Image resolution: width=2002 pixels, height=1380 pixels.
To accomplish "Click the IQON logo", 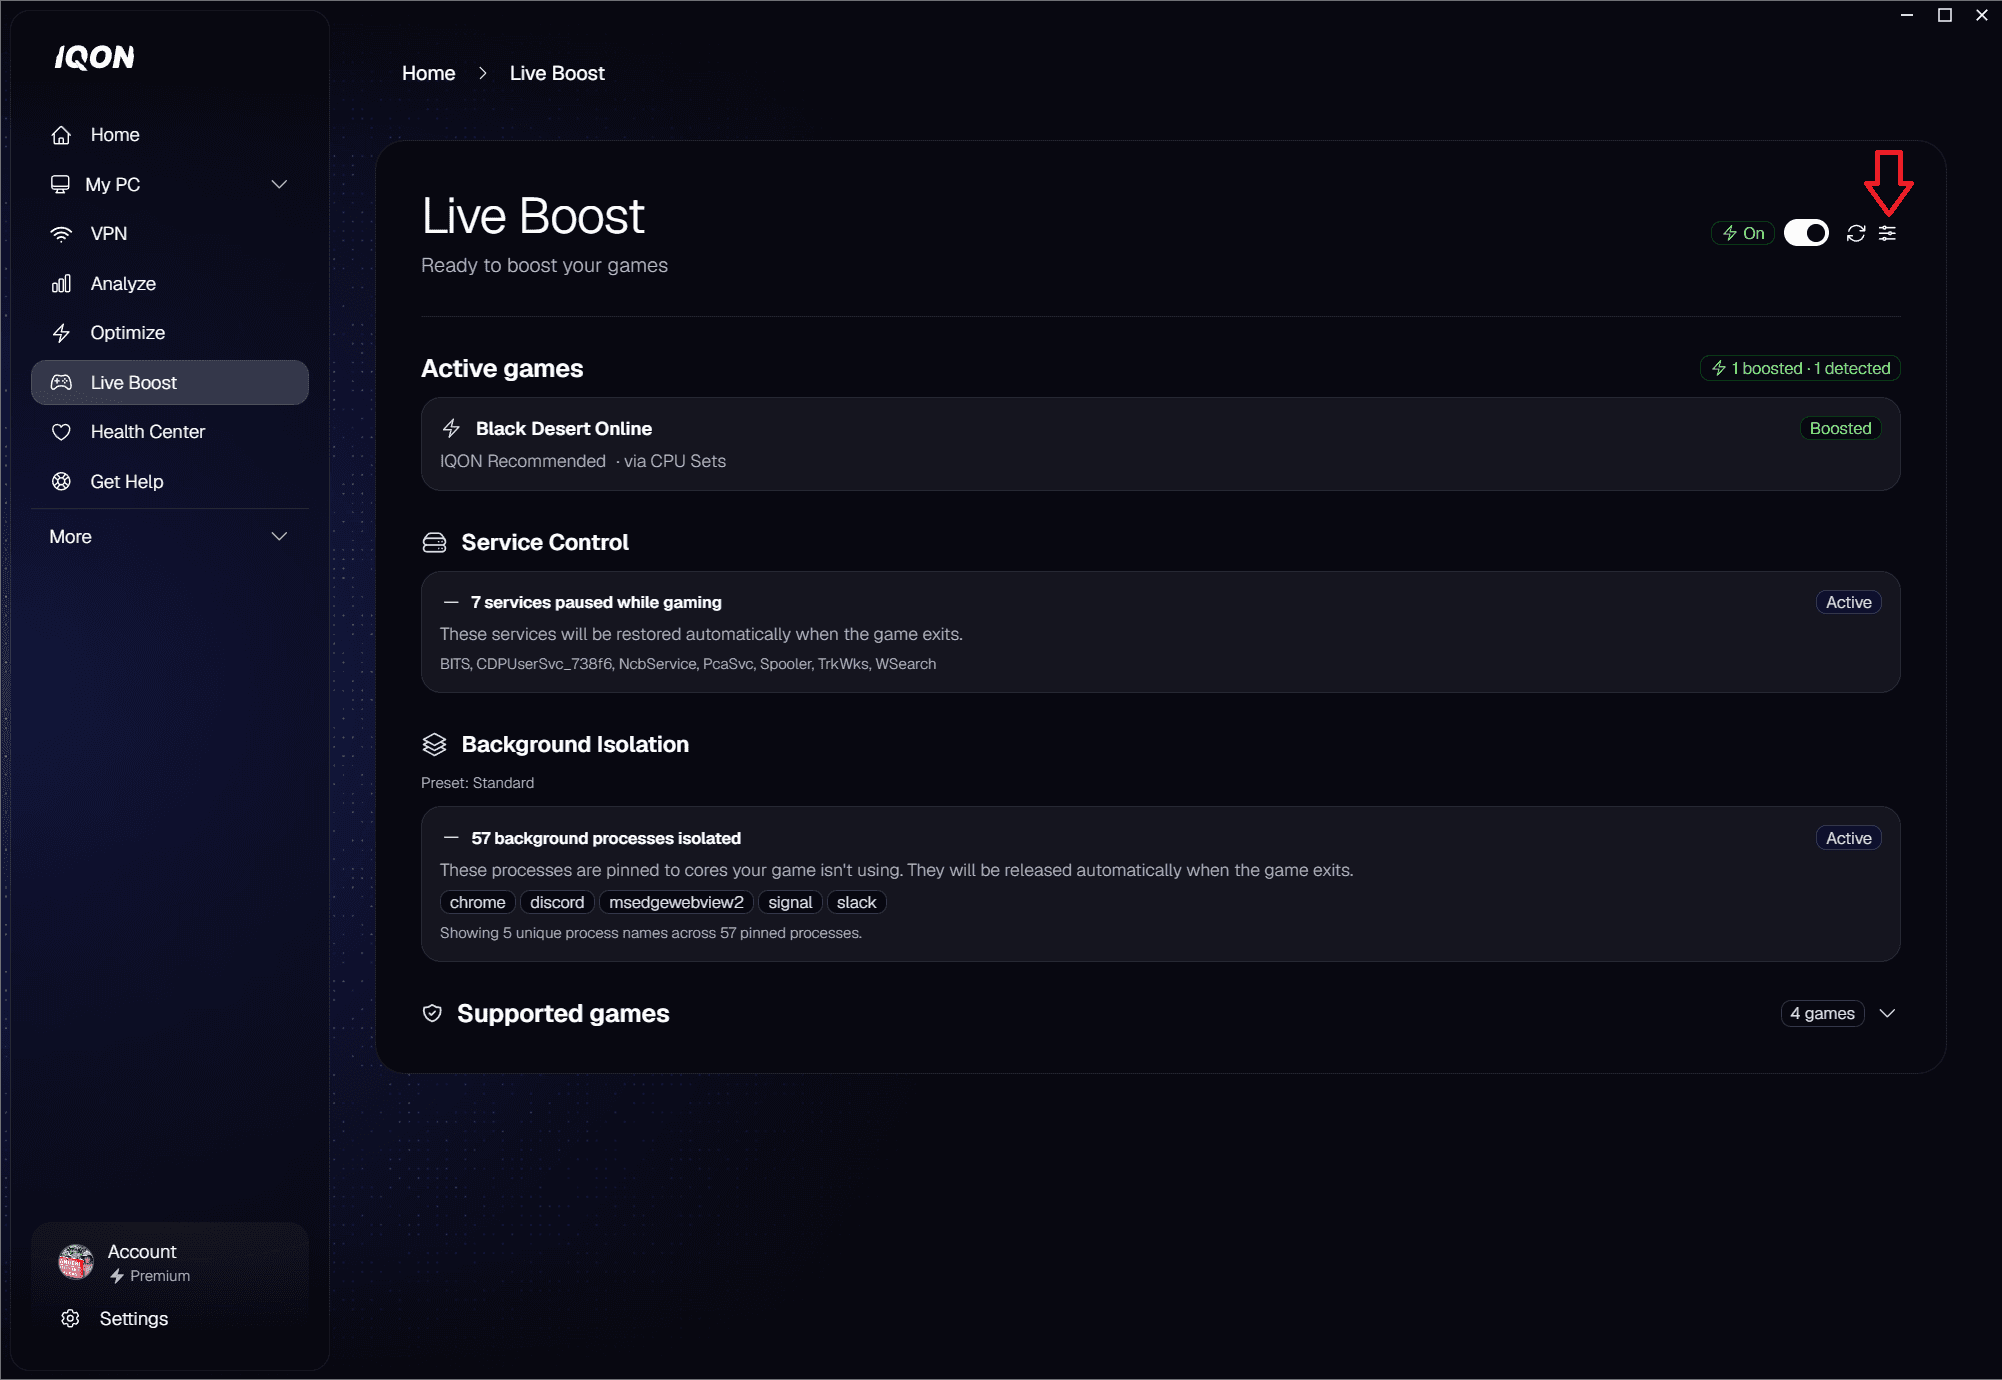I will (x=94, y=58).
